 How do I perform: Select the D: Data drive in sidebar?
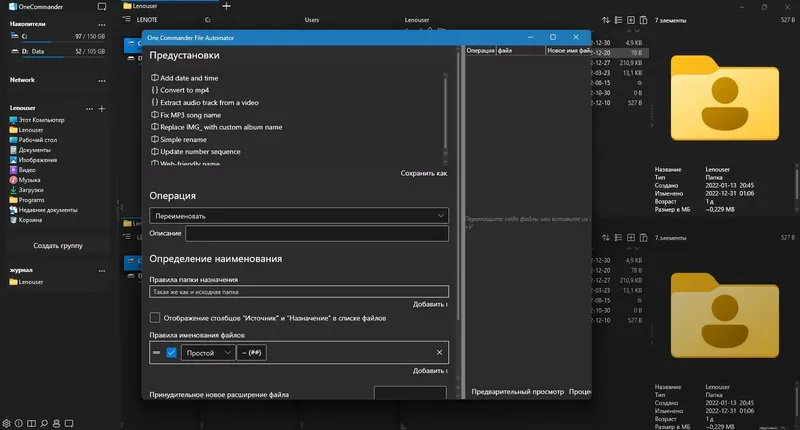coord(57,52)
